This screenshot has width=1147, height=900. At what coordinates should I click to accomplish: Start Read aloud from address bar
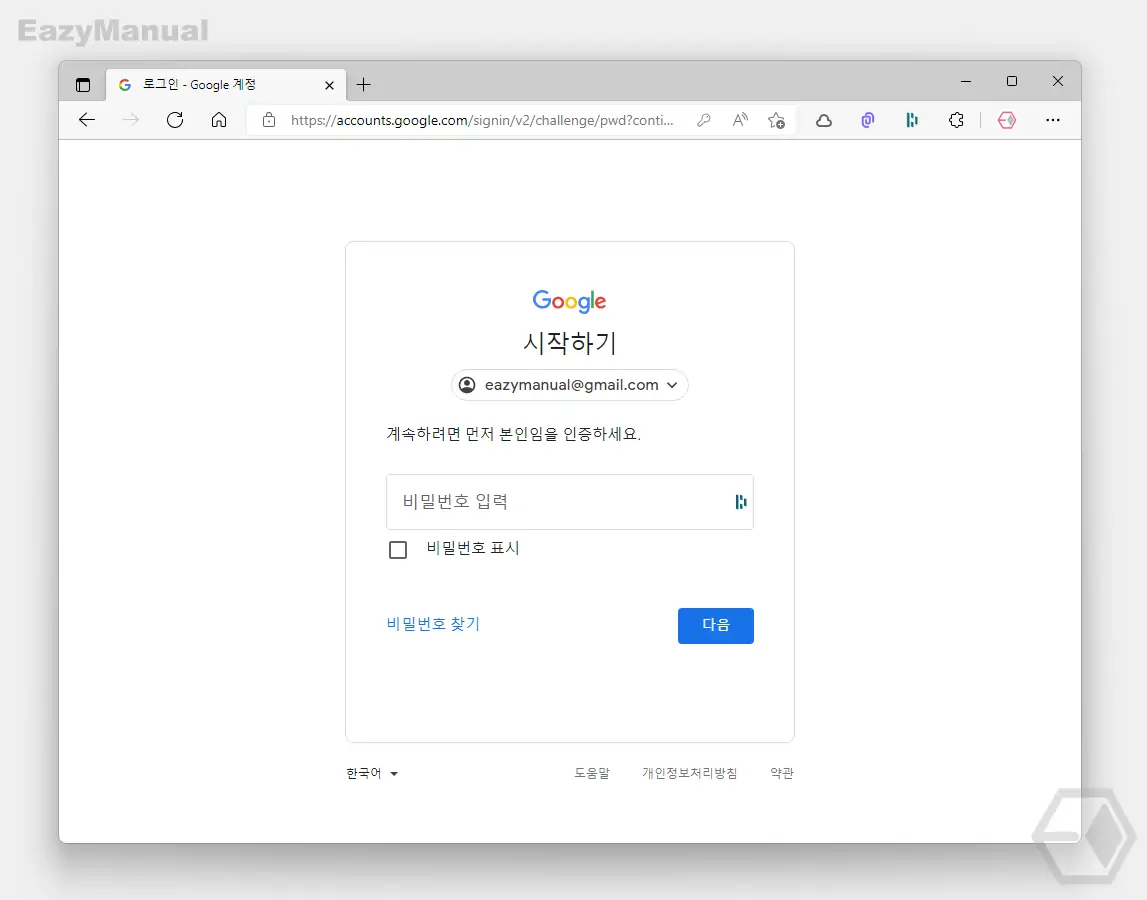740,120
